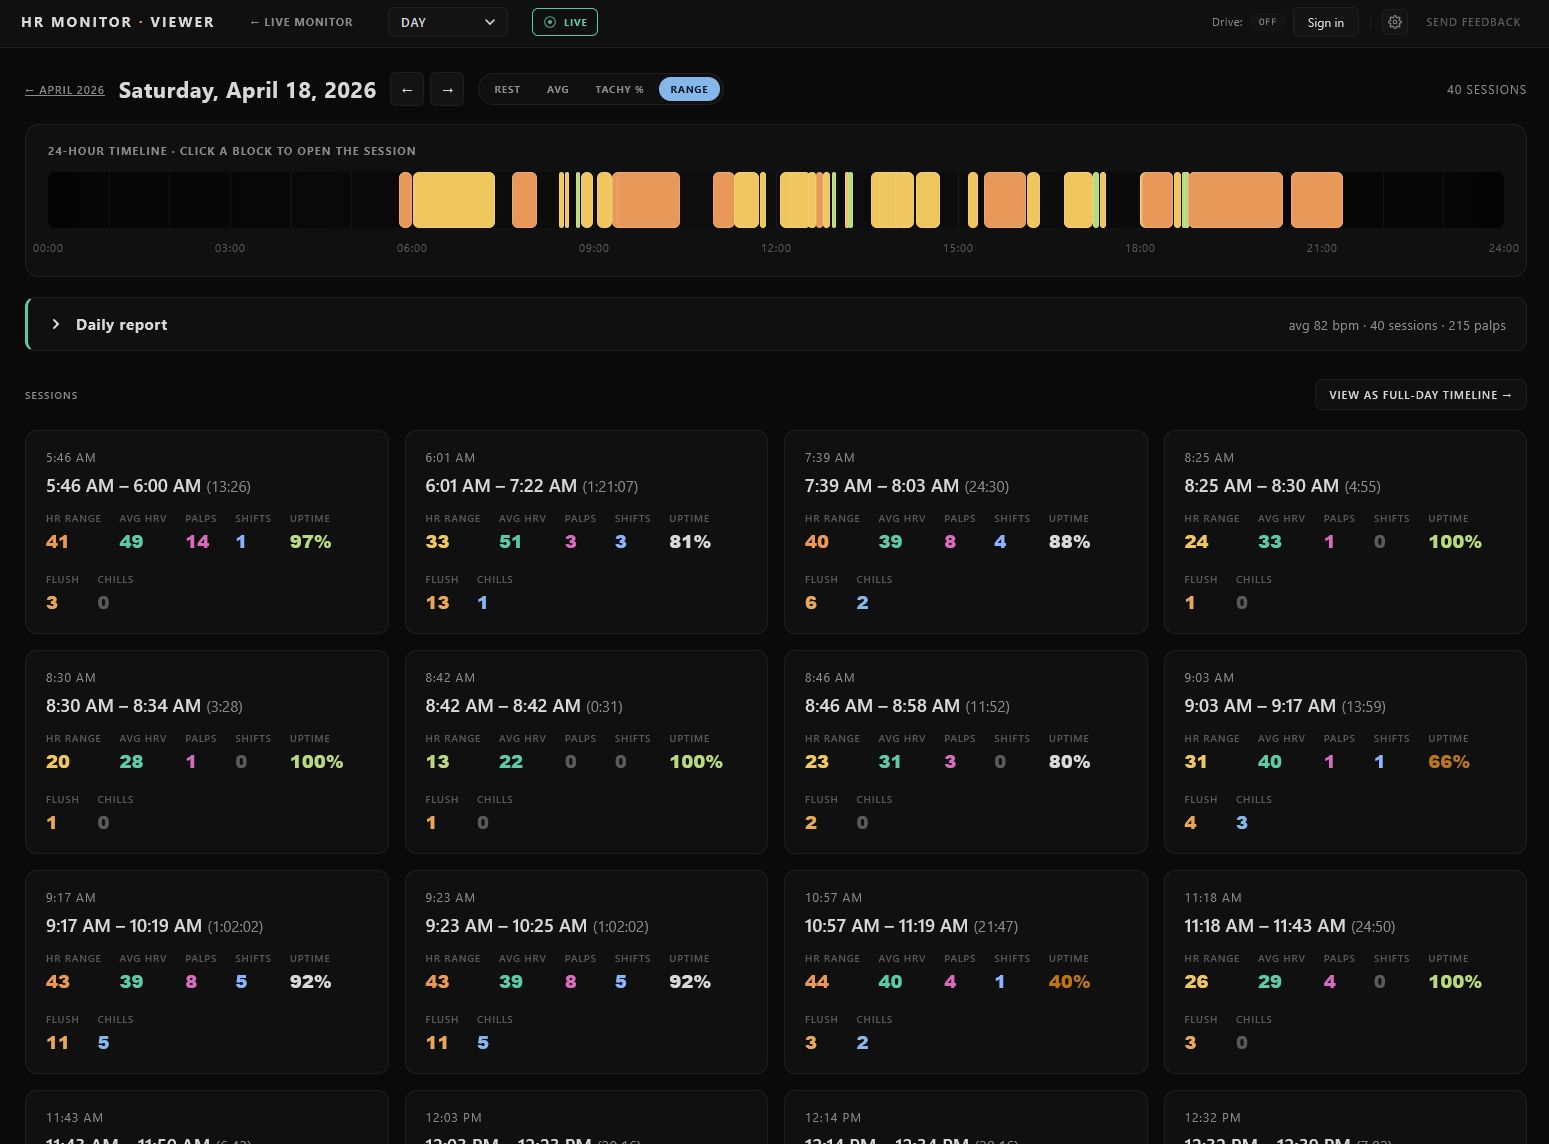Open the APRIL 2026 link
This screenshot has width=1549, height=1144.
pos(64,89)
